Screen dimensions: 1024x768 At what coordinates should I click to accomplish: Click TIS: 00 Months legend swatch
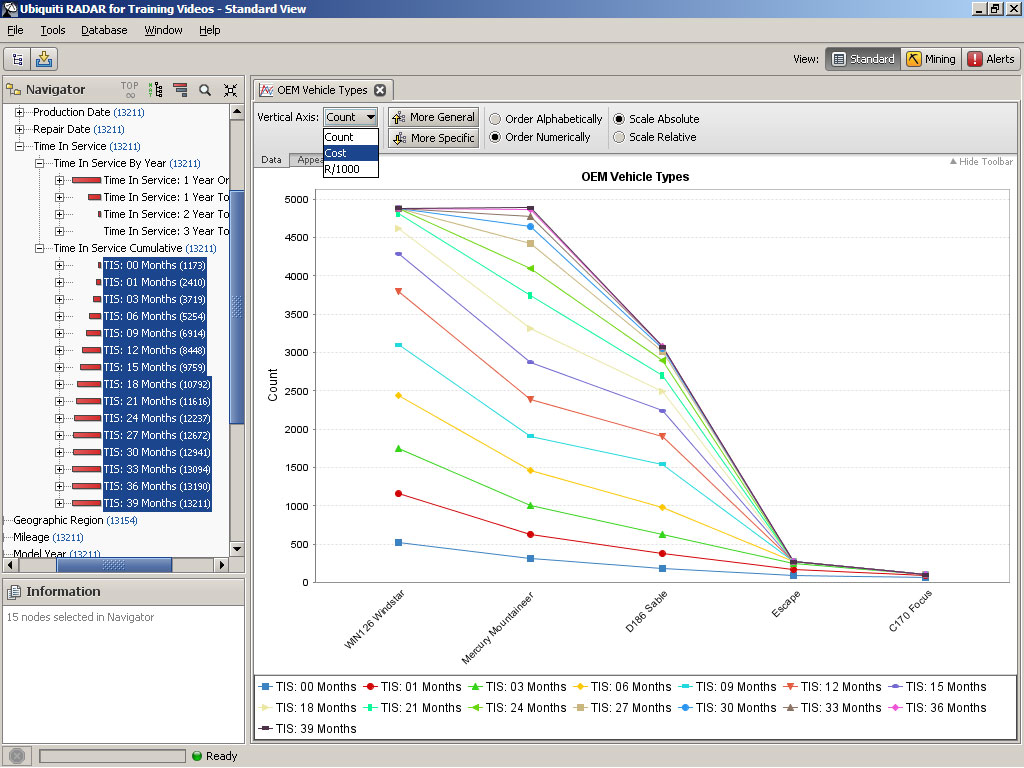click(x=265, y=687)
